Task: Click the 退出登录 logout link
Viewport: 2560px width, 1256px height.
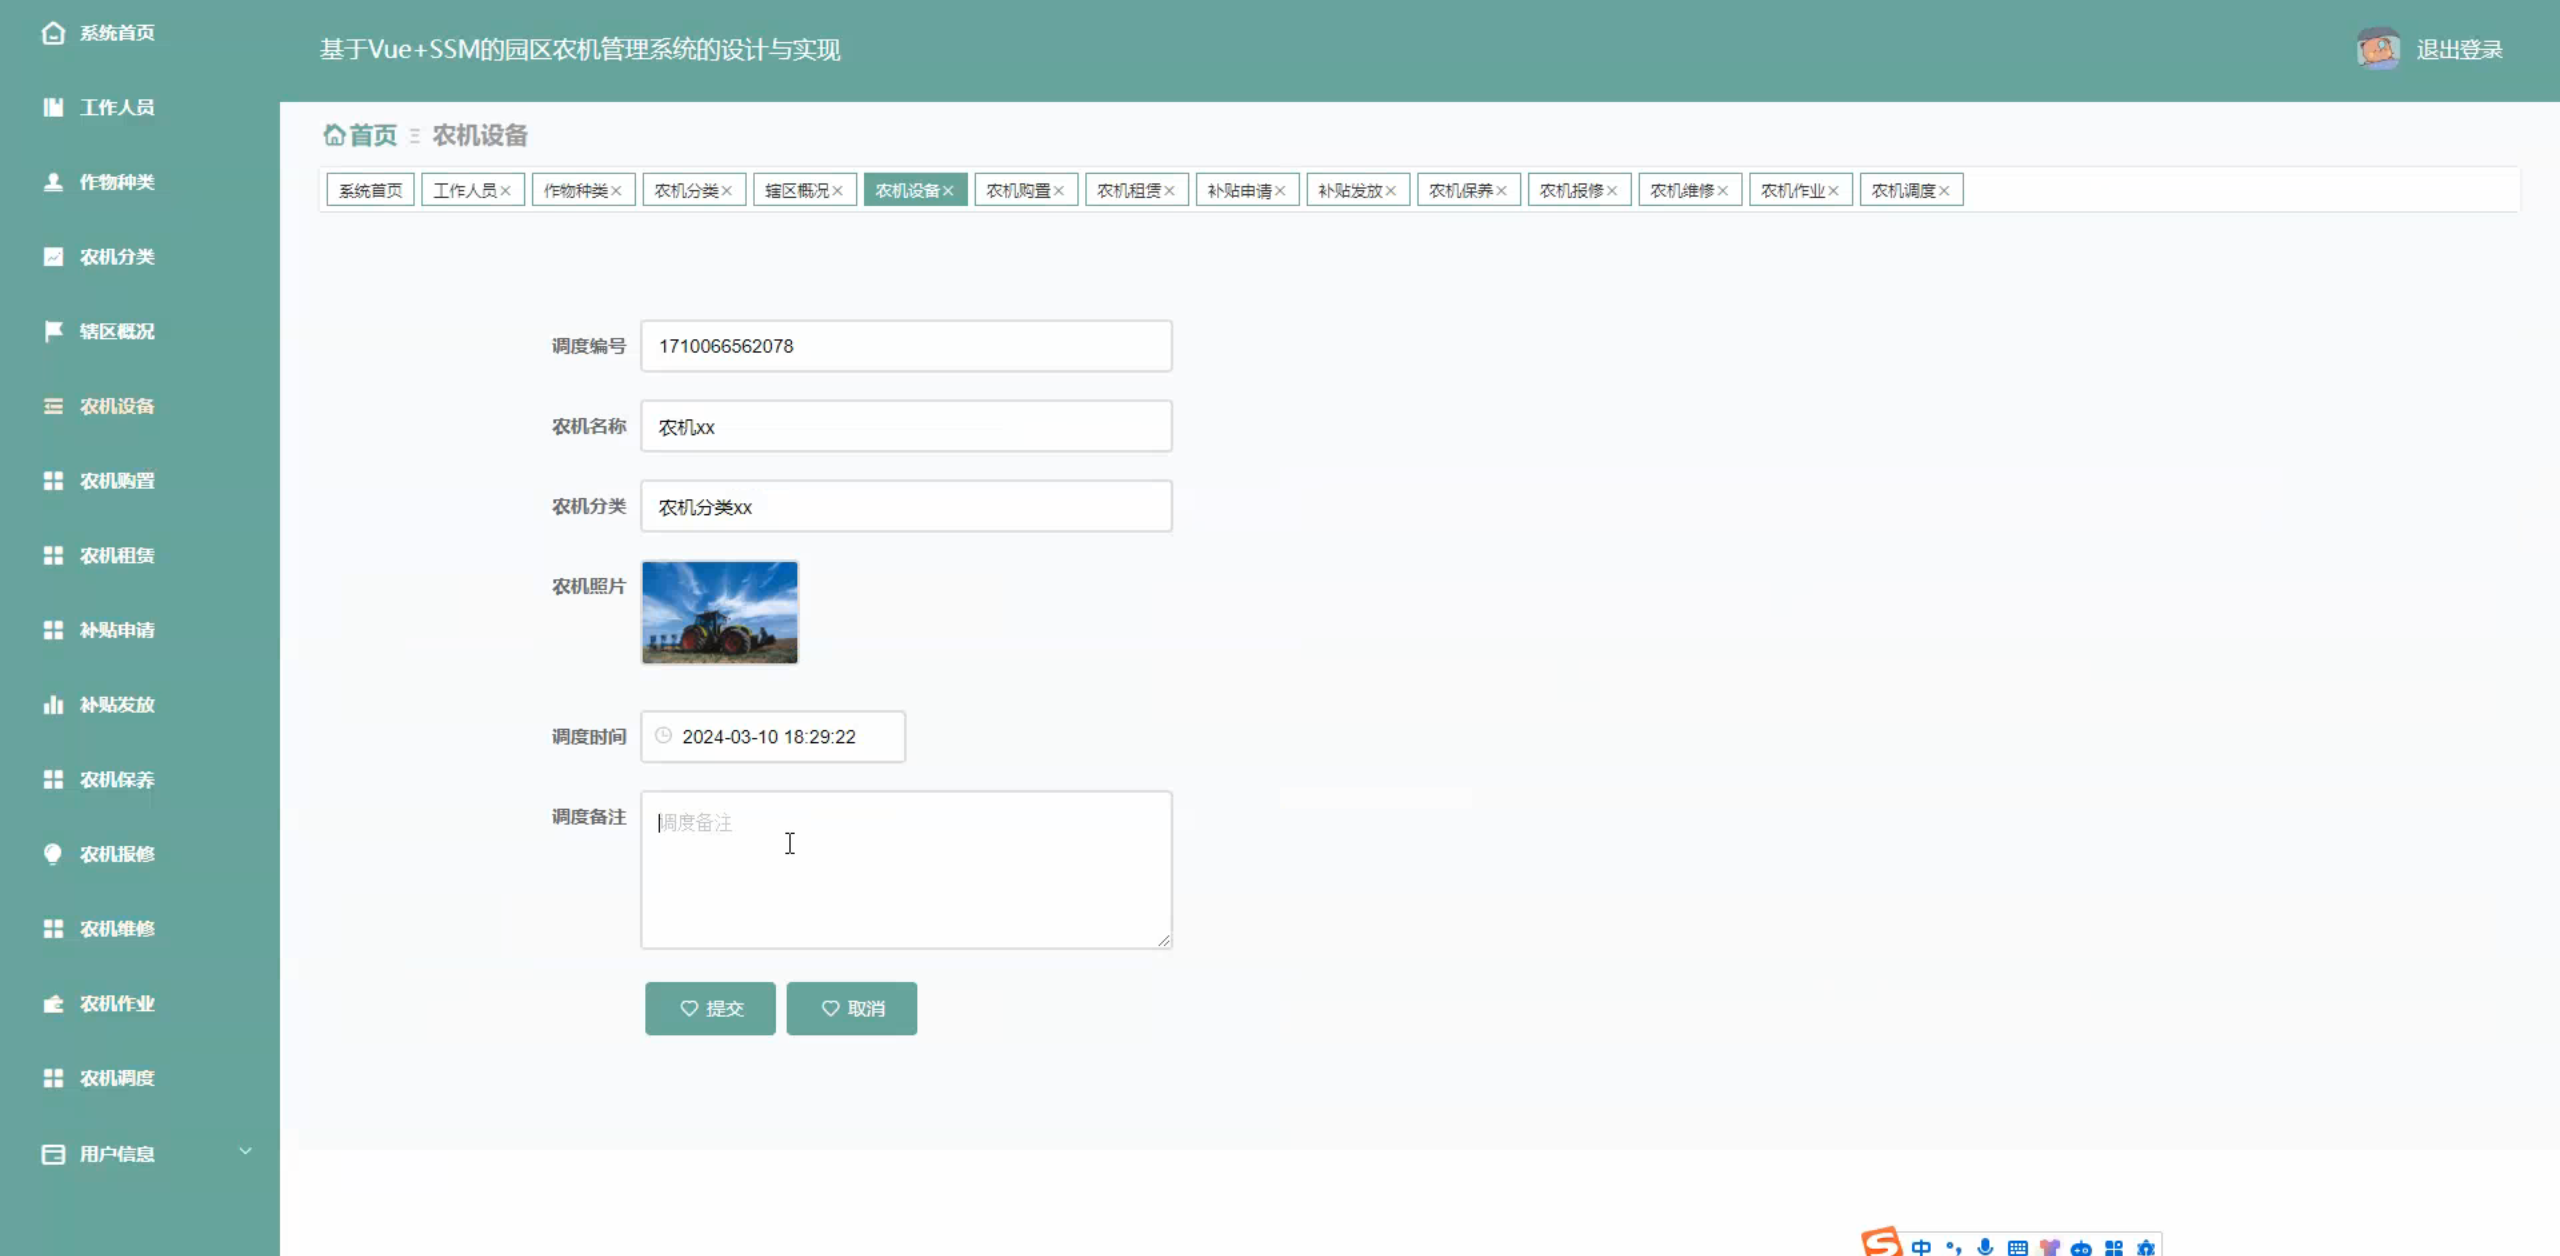Action: pyautogui.click(x=2459, y=49)
